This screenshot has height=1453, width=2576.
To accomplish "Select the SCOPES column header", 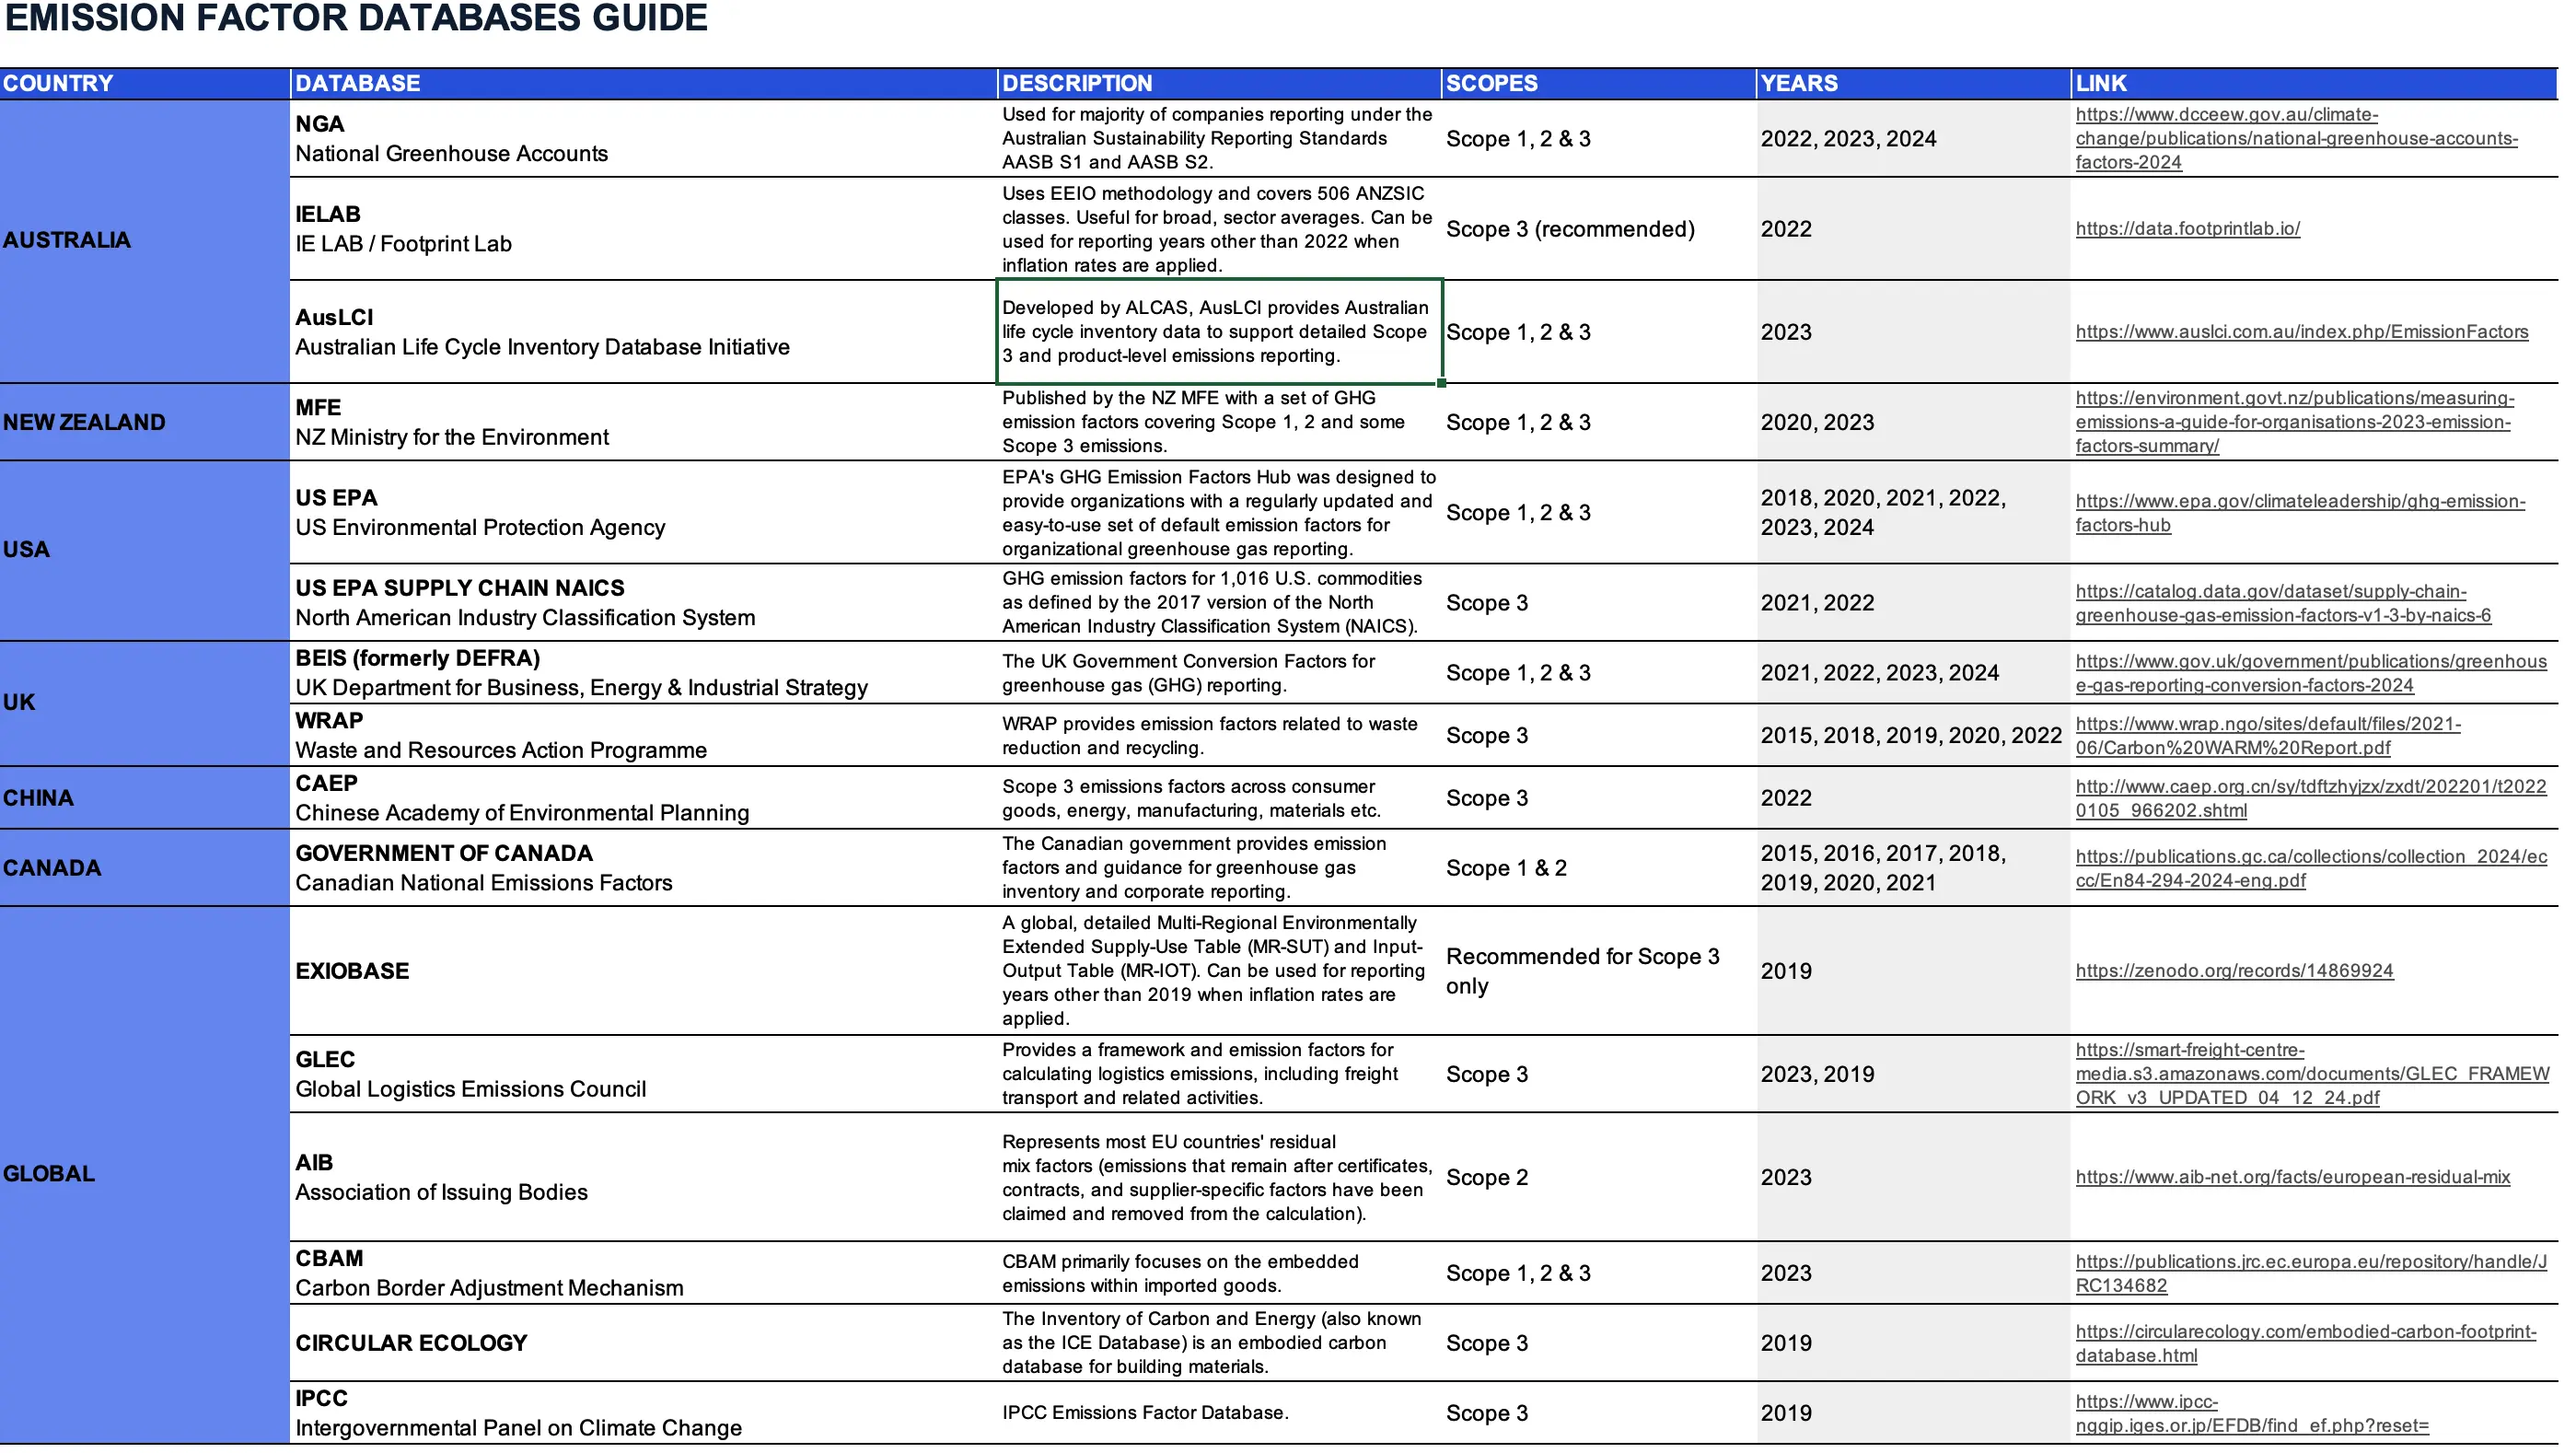I will 1598,83.
